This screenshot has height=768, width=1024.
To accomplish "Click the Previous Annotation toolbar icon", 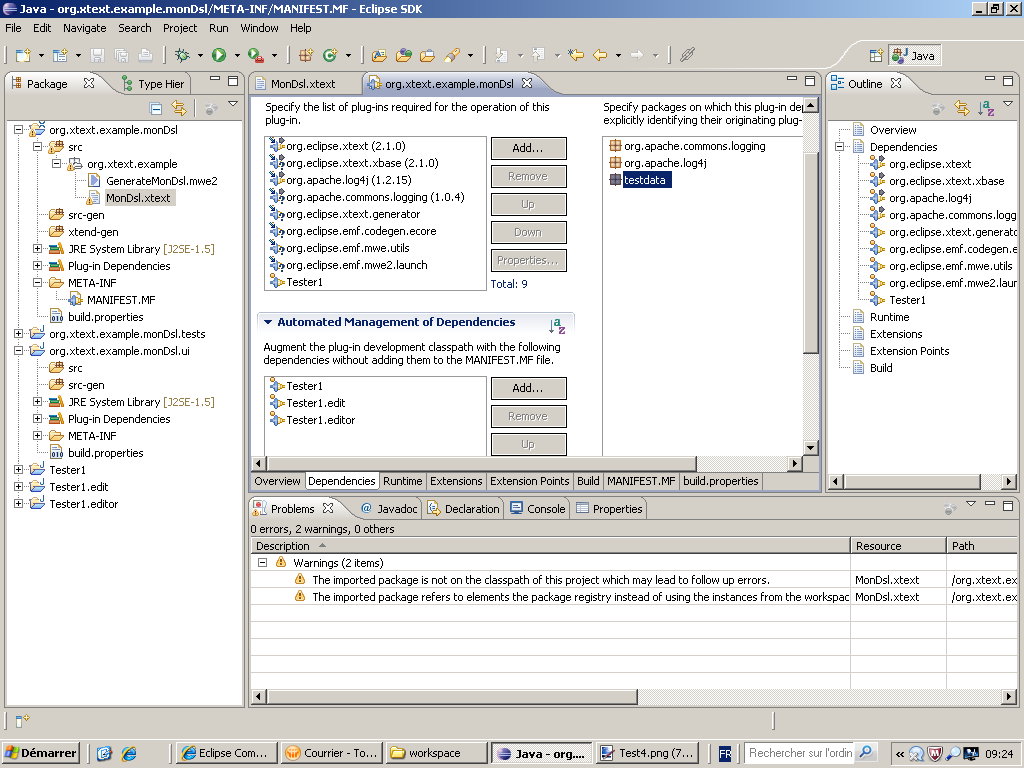I will pos(539,56).
